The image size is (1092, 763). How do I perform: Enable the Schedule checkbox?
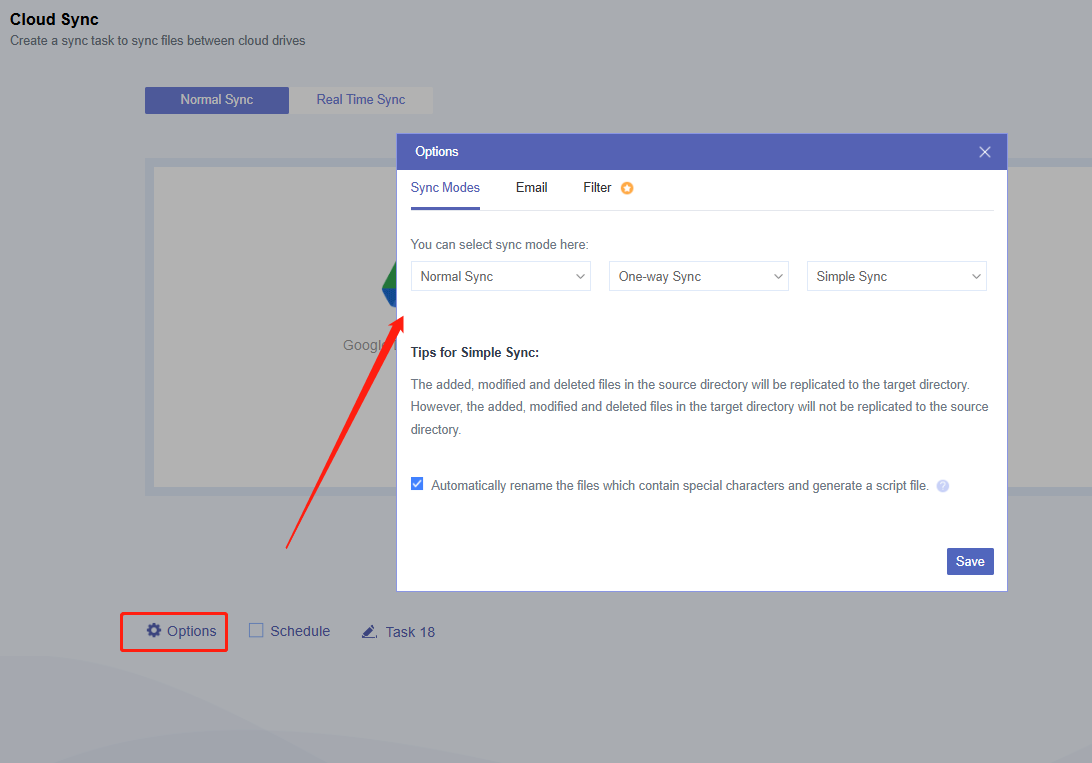pos(256,631)
